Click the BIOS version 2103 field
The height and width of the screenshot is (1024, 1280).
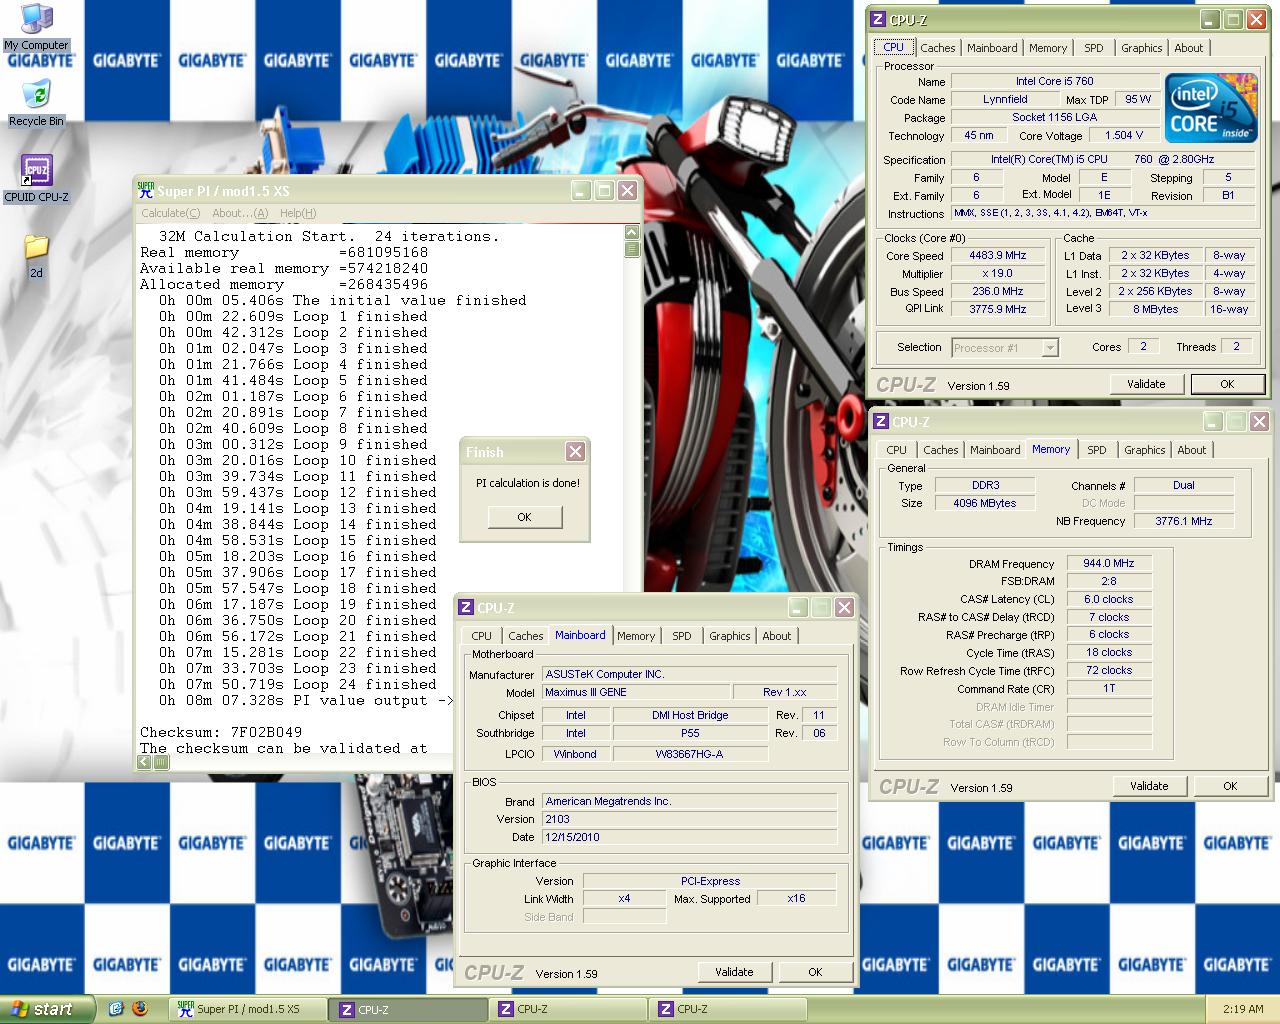click(690, 819)
